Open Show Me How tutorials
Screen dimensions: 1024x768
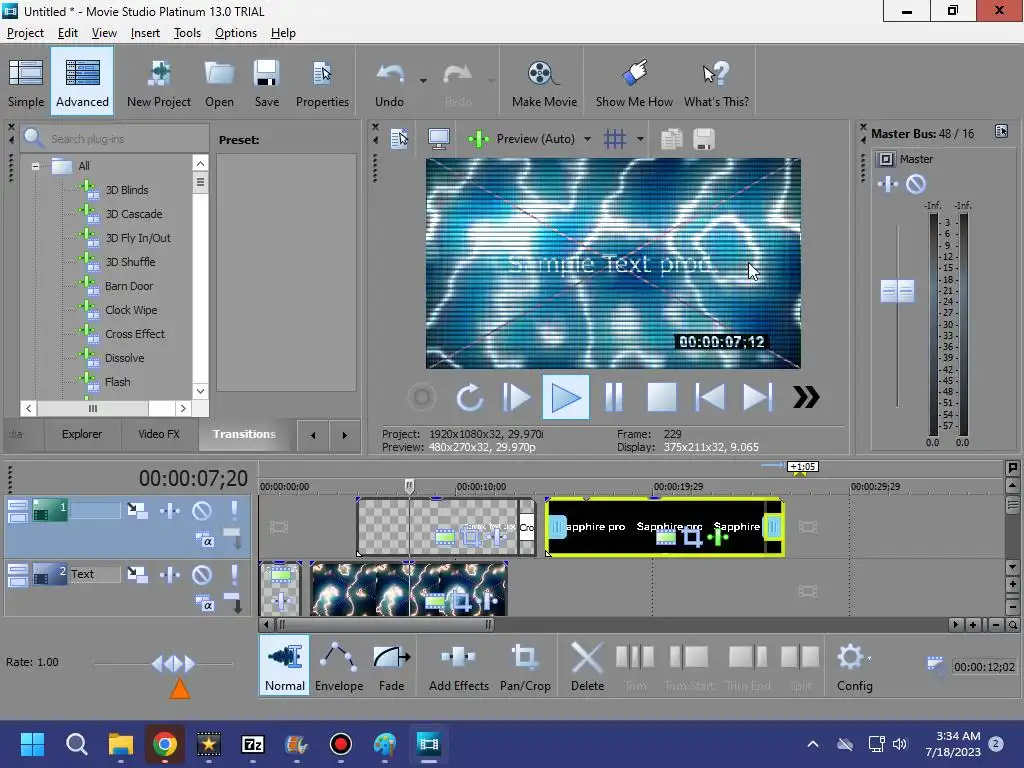pyautogui.click(x=633, y=82)
